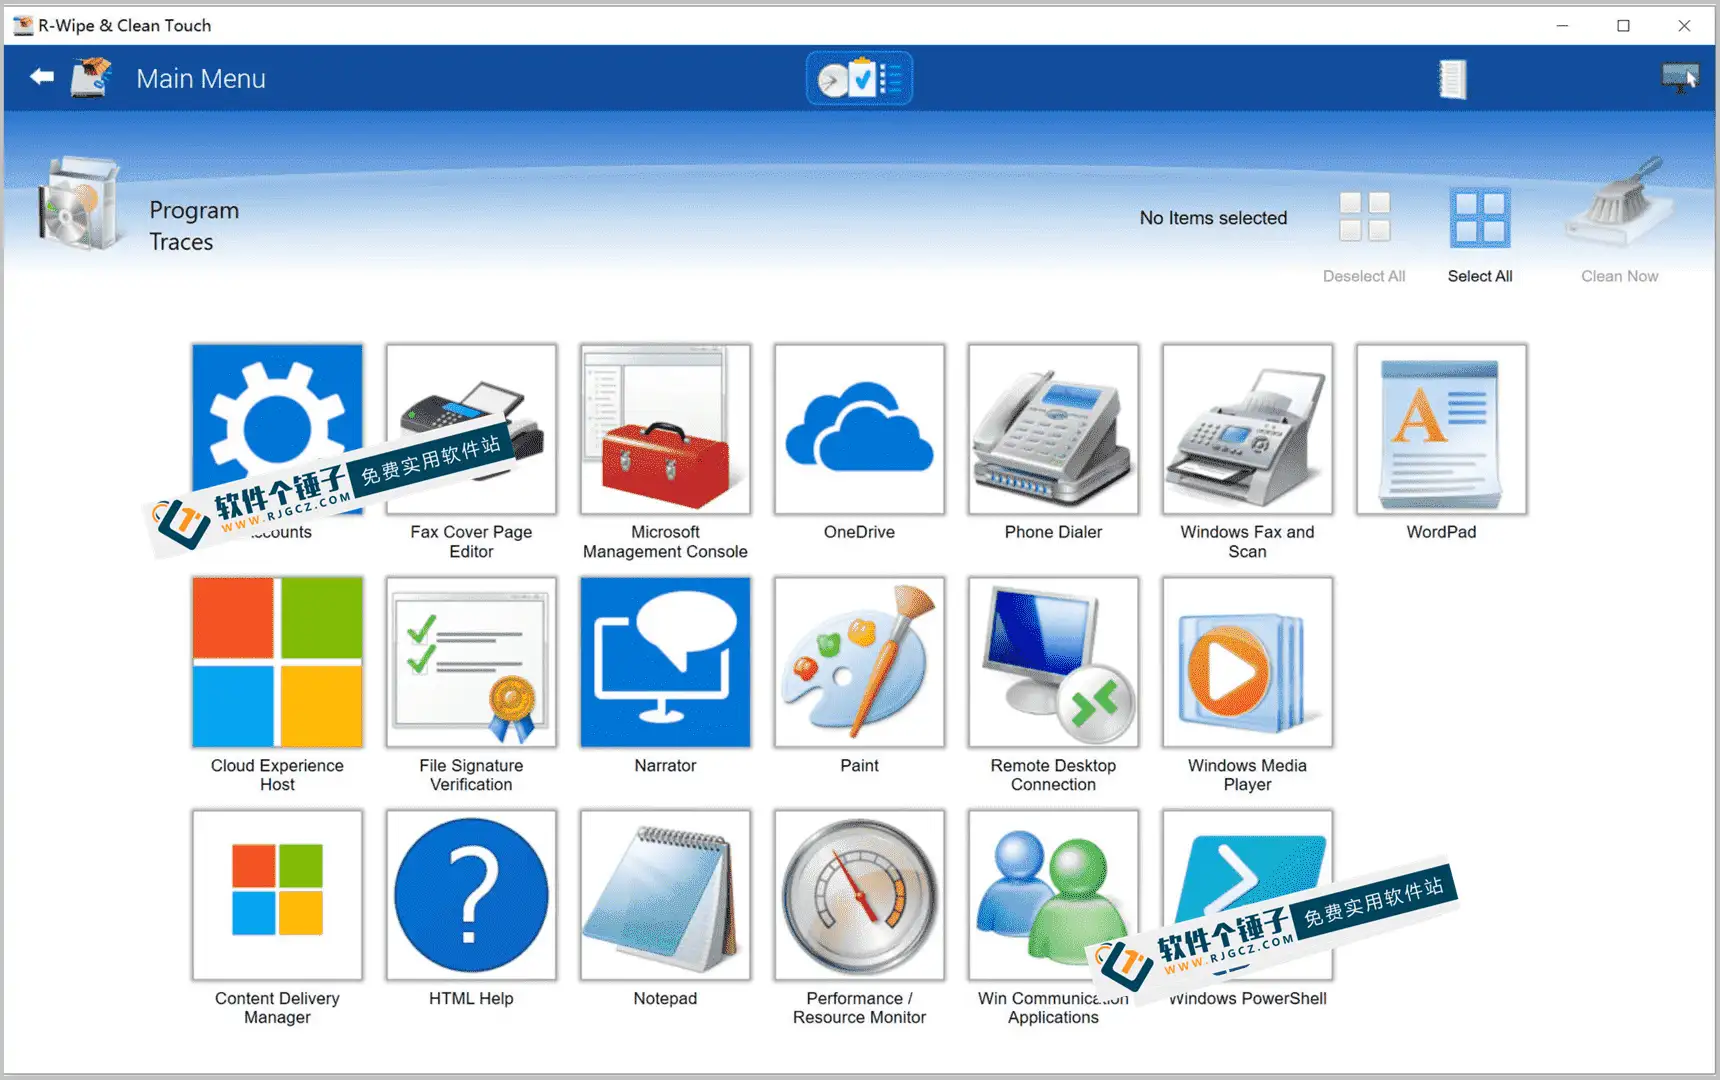
Task: Select the Phone Dialer trace icon
Action: point(1052,430)
